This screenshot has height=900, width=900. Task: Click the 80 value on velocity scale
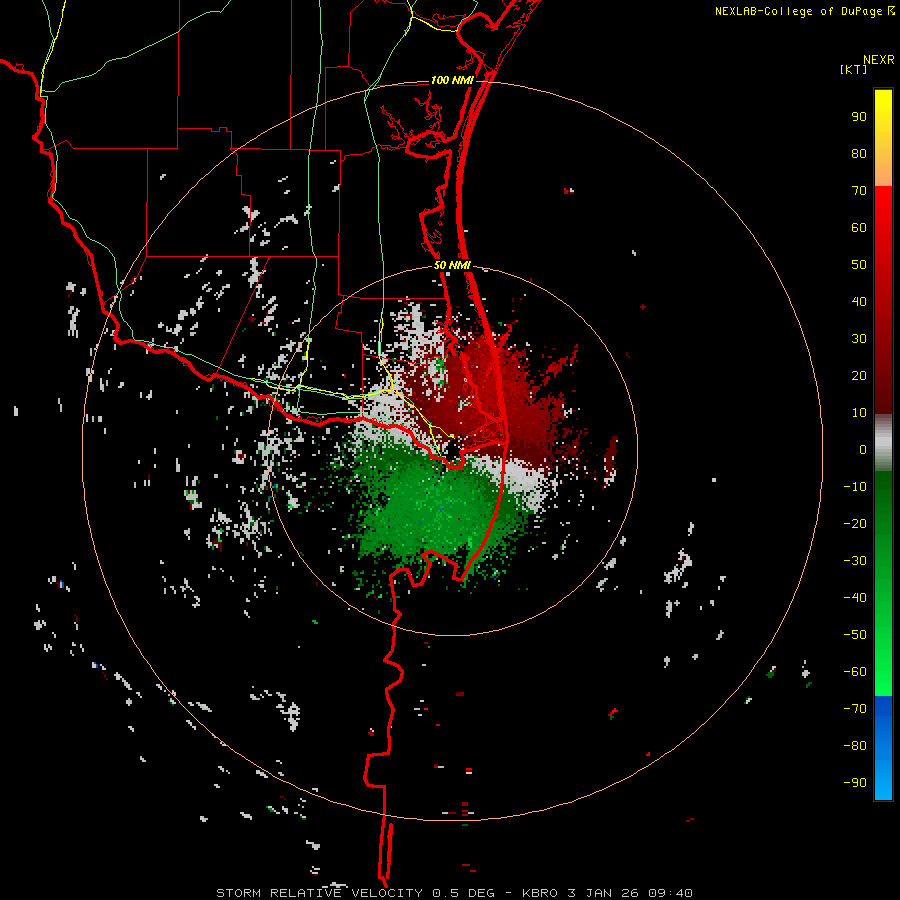tap(859, 153)
